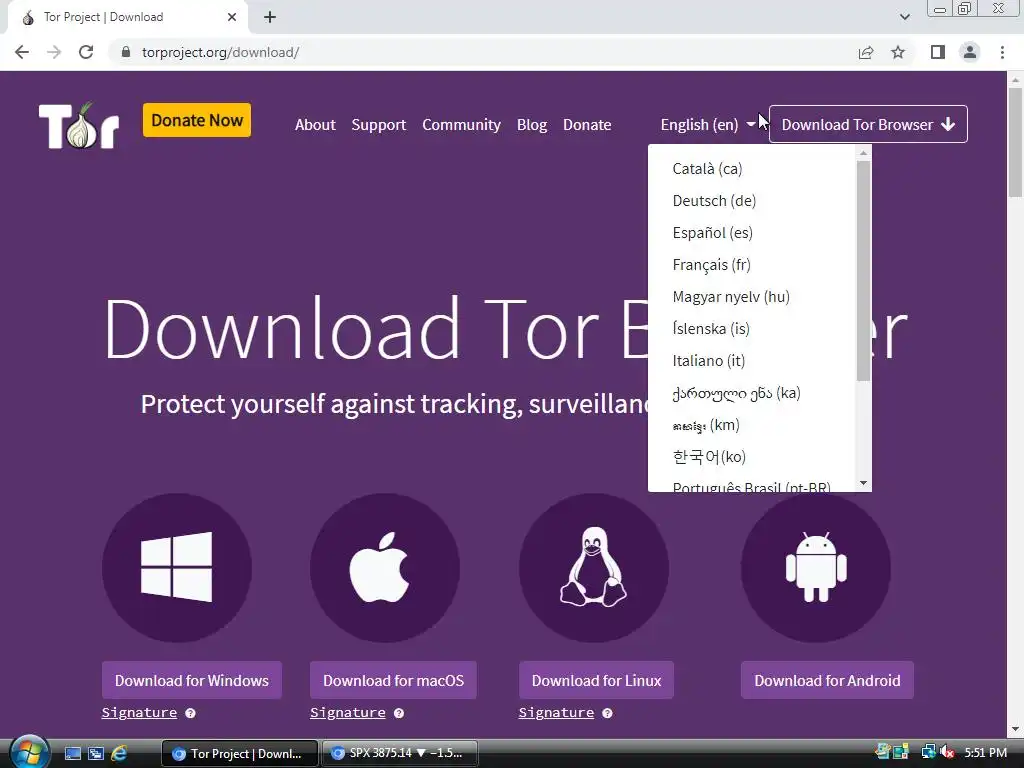
Task: Open the Donate nav link
Action: tap(587, 125)
